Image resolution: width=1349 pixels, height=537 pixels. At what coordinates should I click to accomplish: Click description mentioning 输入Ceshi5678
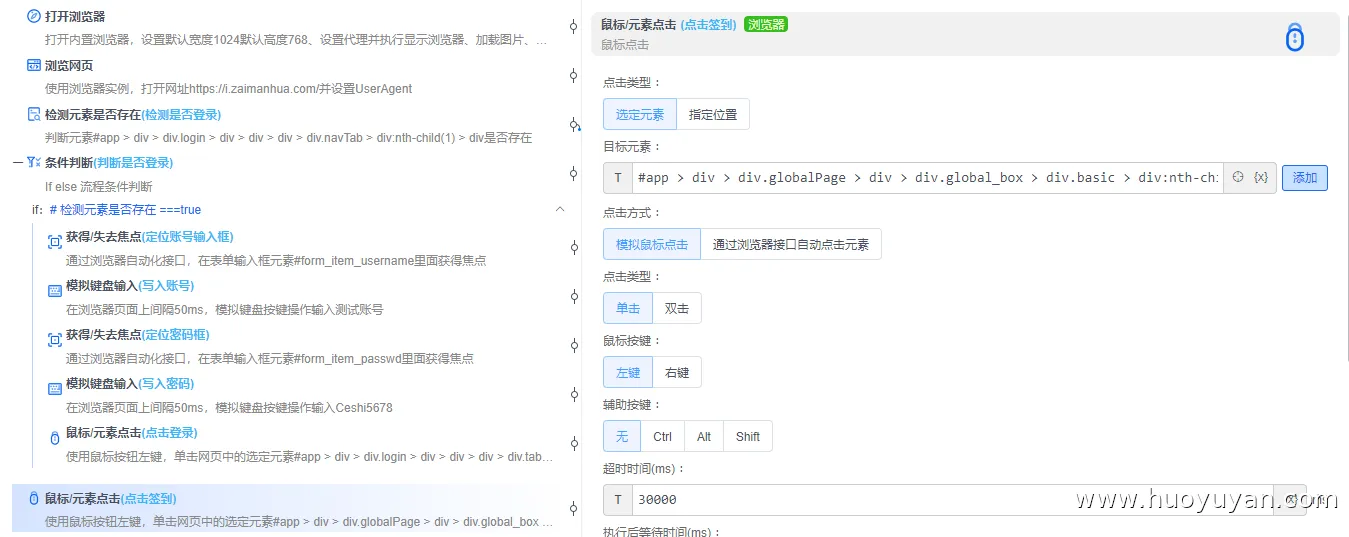coord(229,407)
